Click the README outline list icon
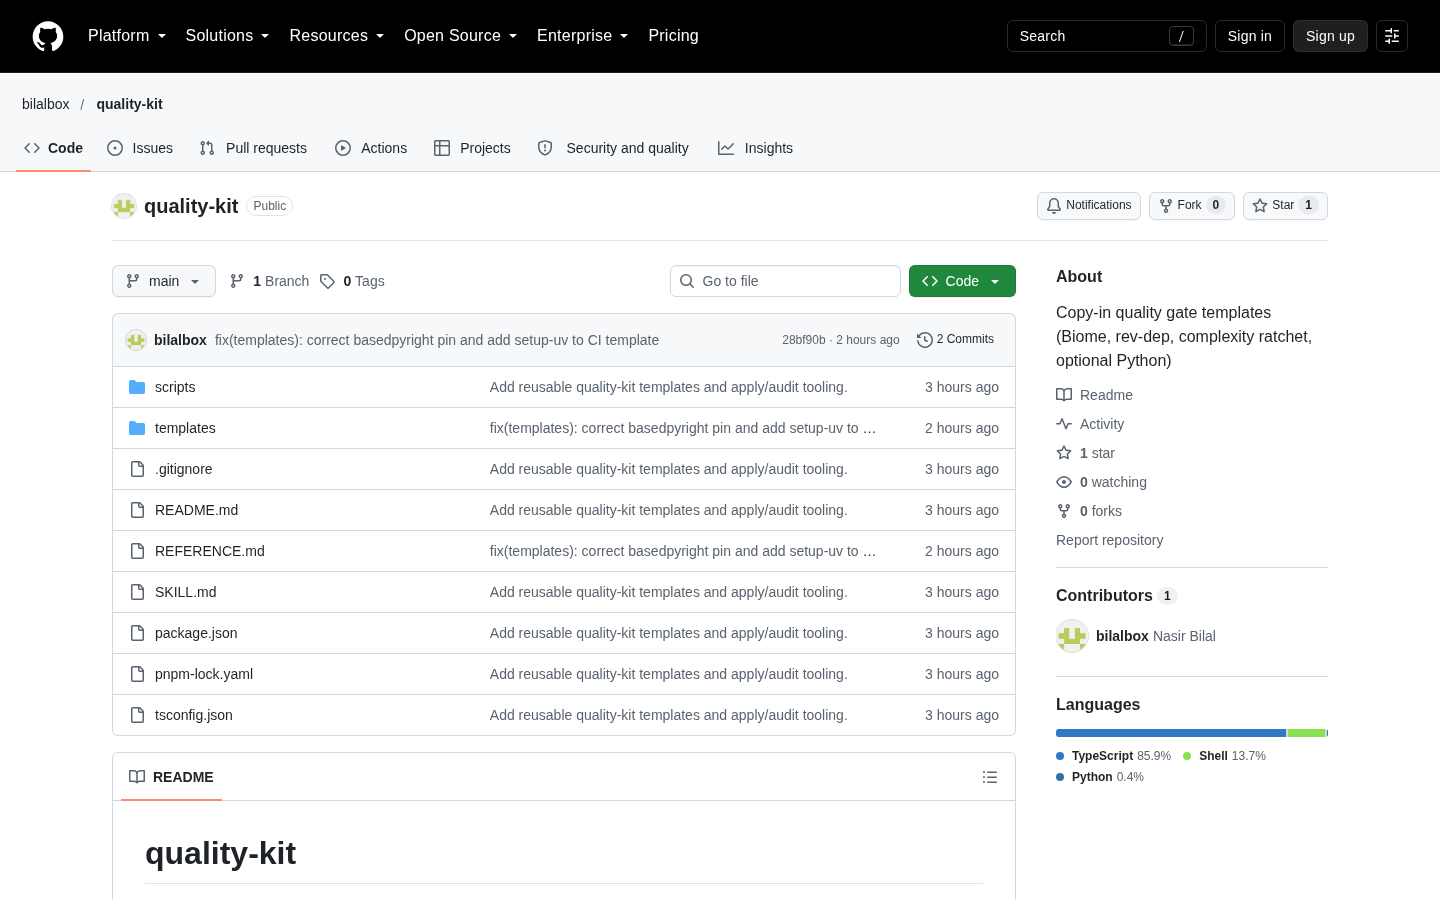The width and height of the screenshot is (1440, 900). point(990,777)
